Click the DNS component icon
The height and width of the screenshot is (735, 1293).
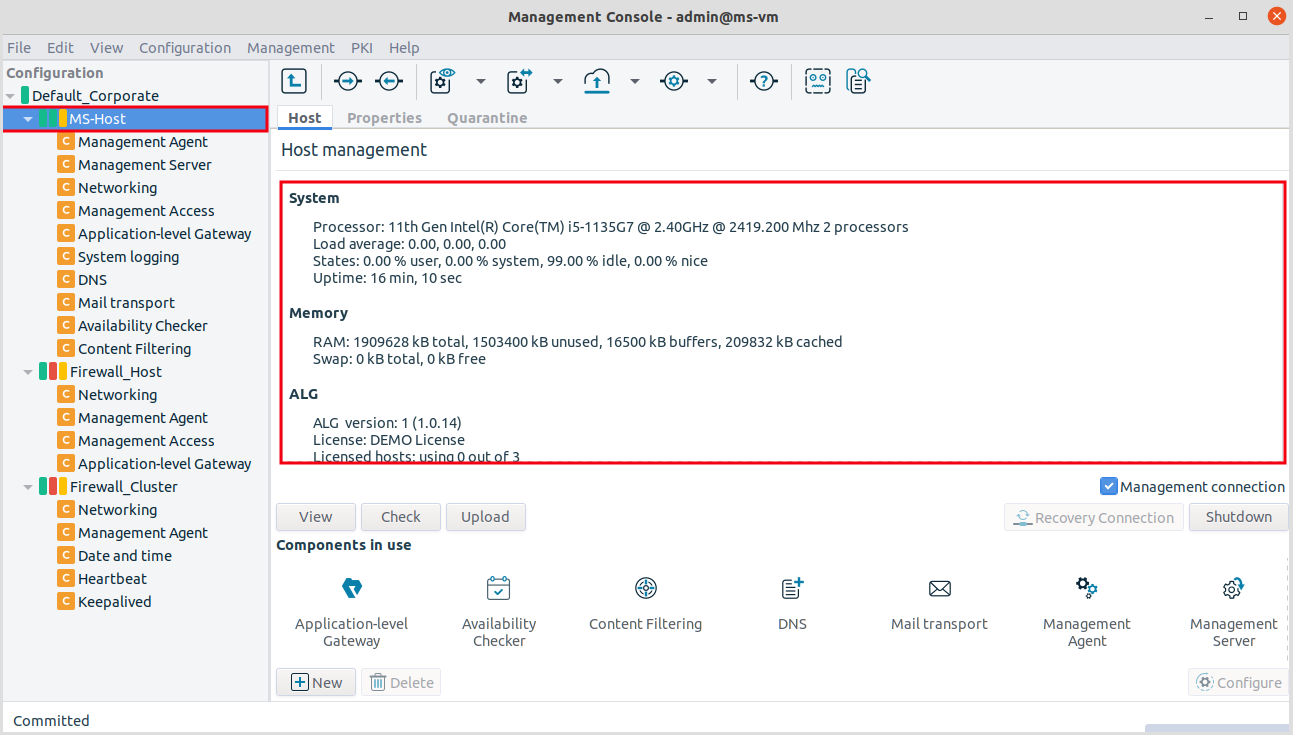(x=791, y=588)
